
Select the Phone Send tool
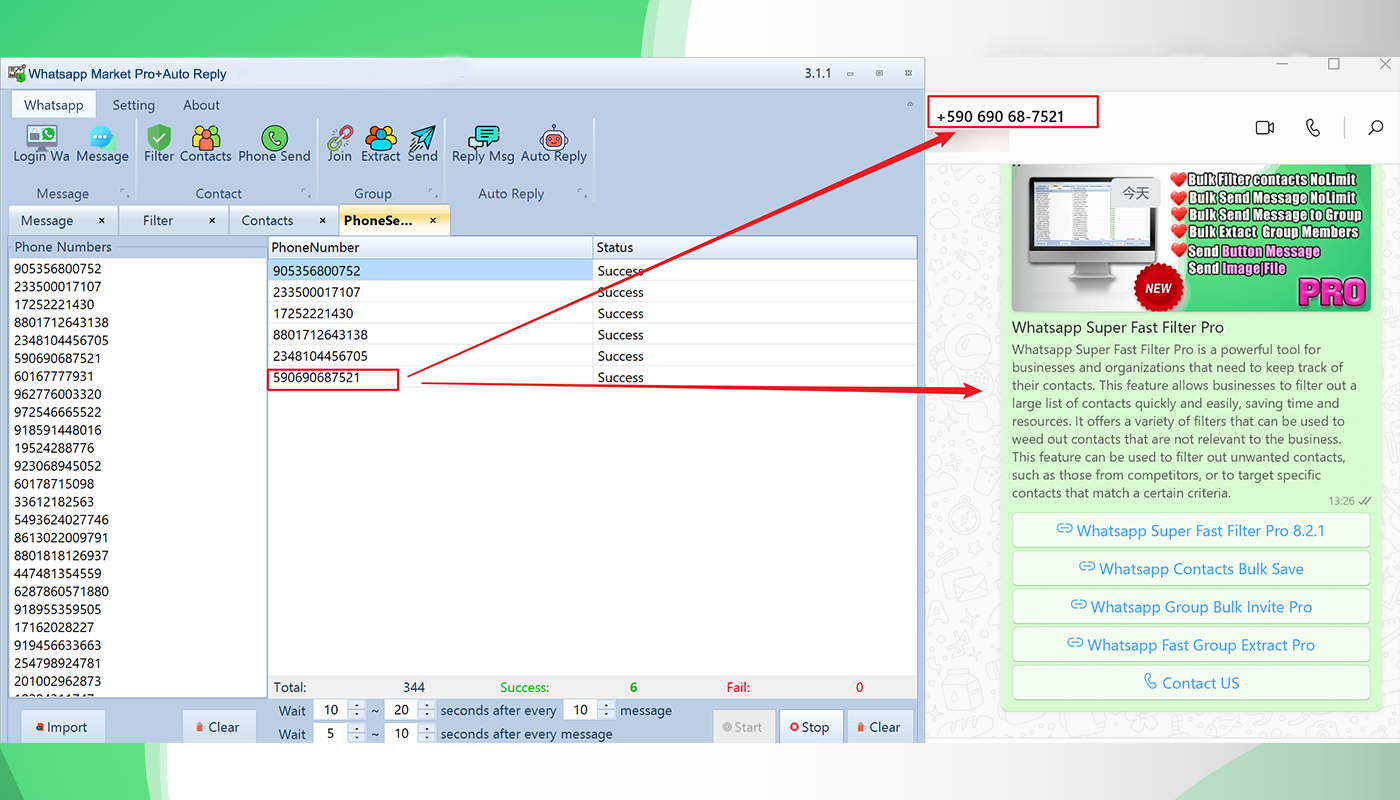(274, 144)
